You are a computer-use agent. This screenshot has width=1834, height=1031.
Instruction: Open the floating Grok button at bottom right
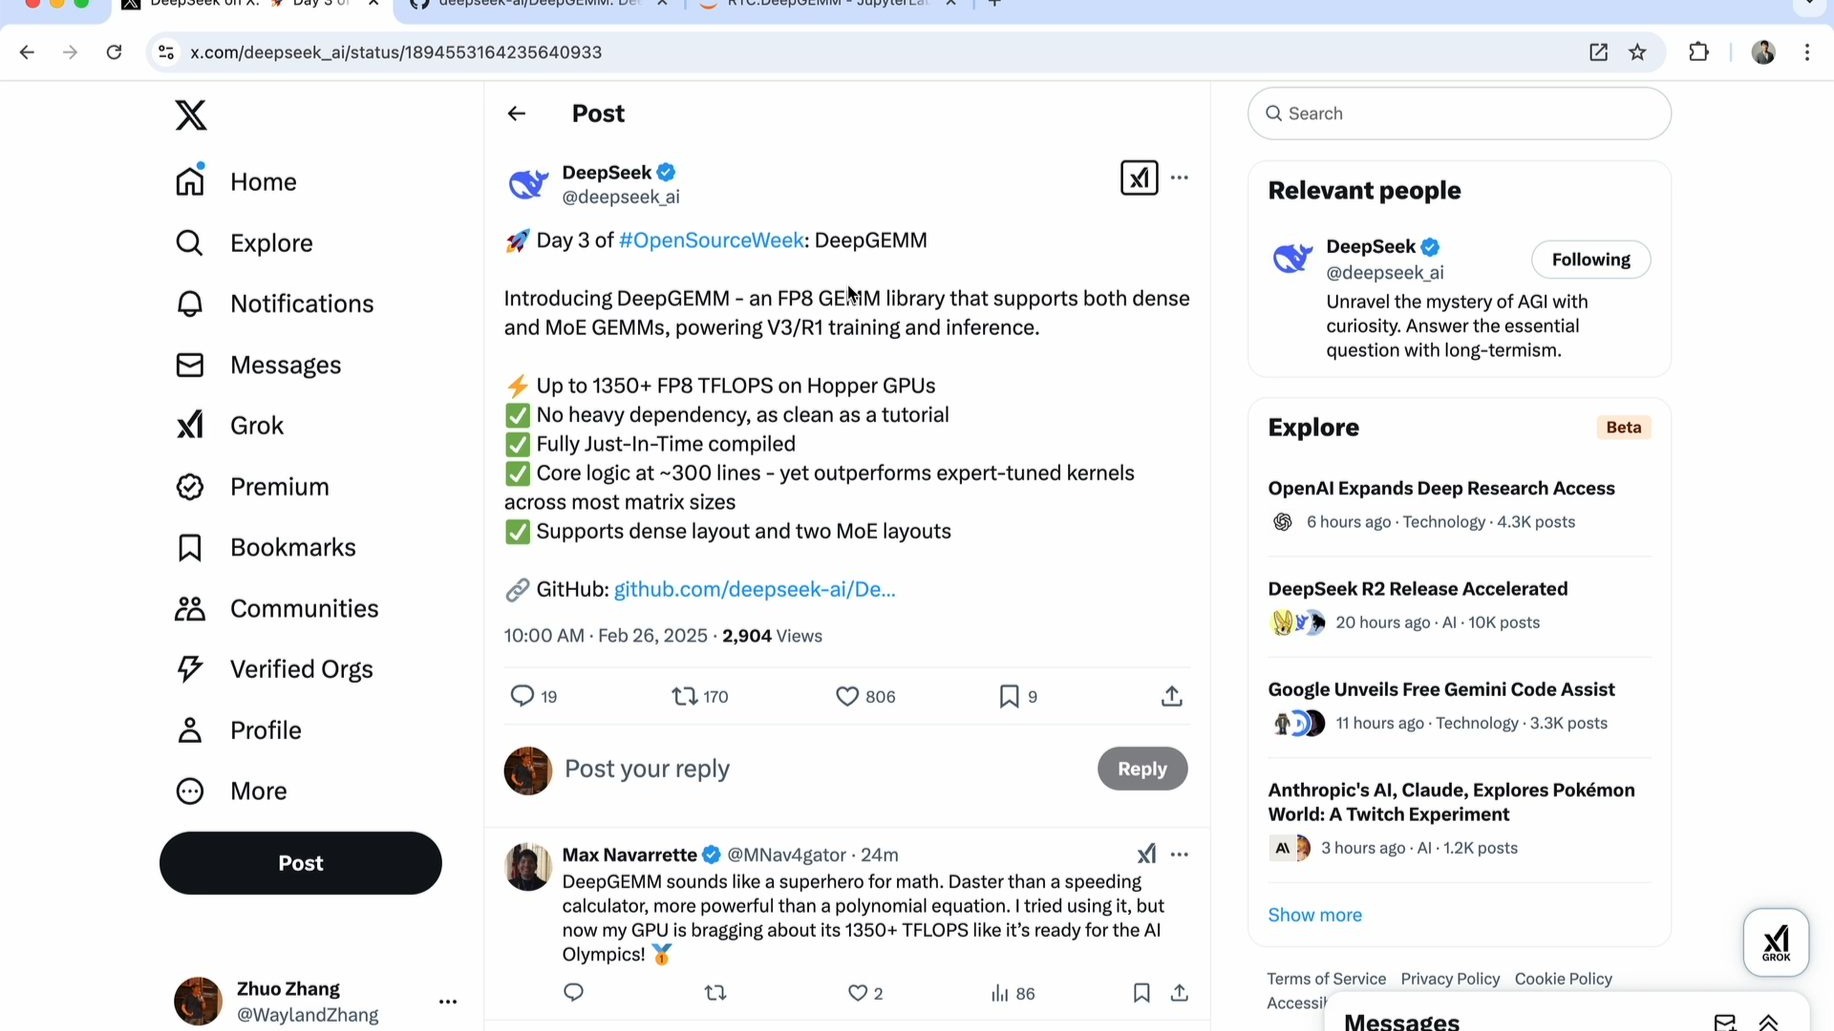point(1776,942)
